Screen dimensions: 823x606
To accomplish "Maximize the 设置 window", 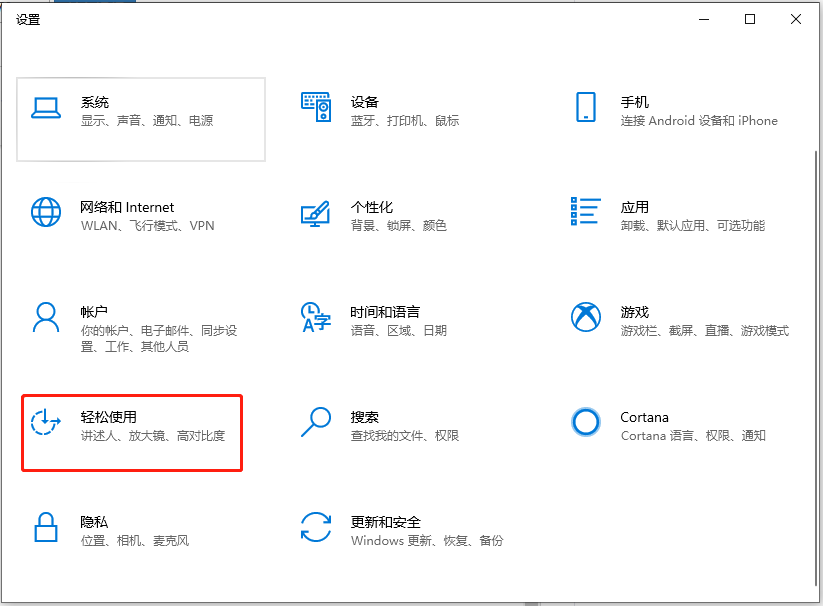I will pos(750,19).
